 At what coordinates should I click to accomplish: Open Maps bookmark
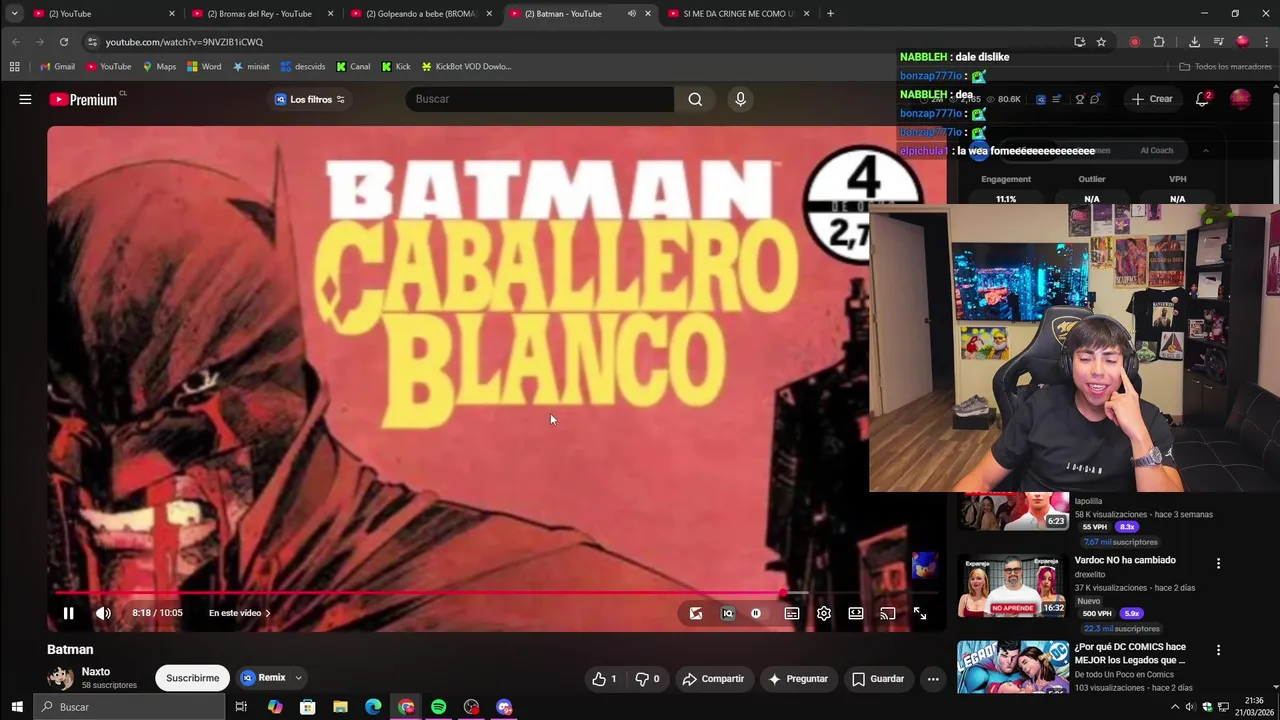(159, 67)
